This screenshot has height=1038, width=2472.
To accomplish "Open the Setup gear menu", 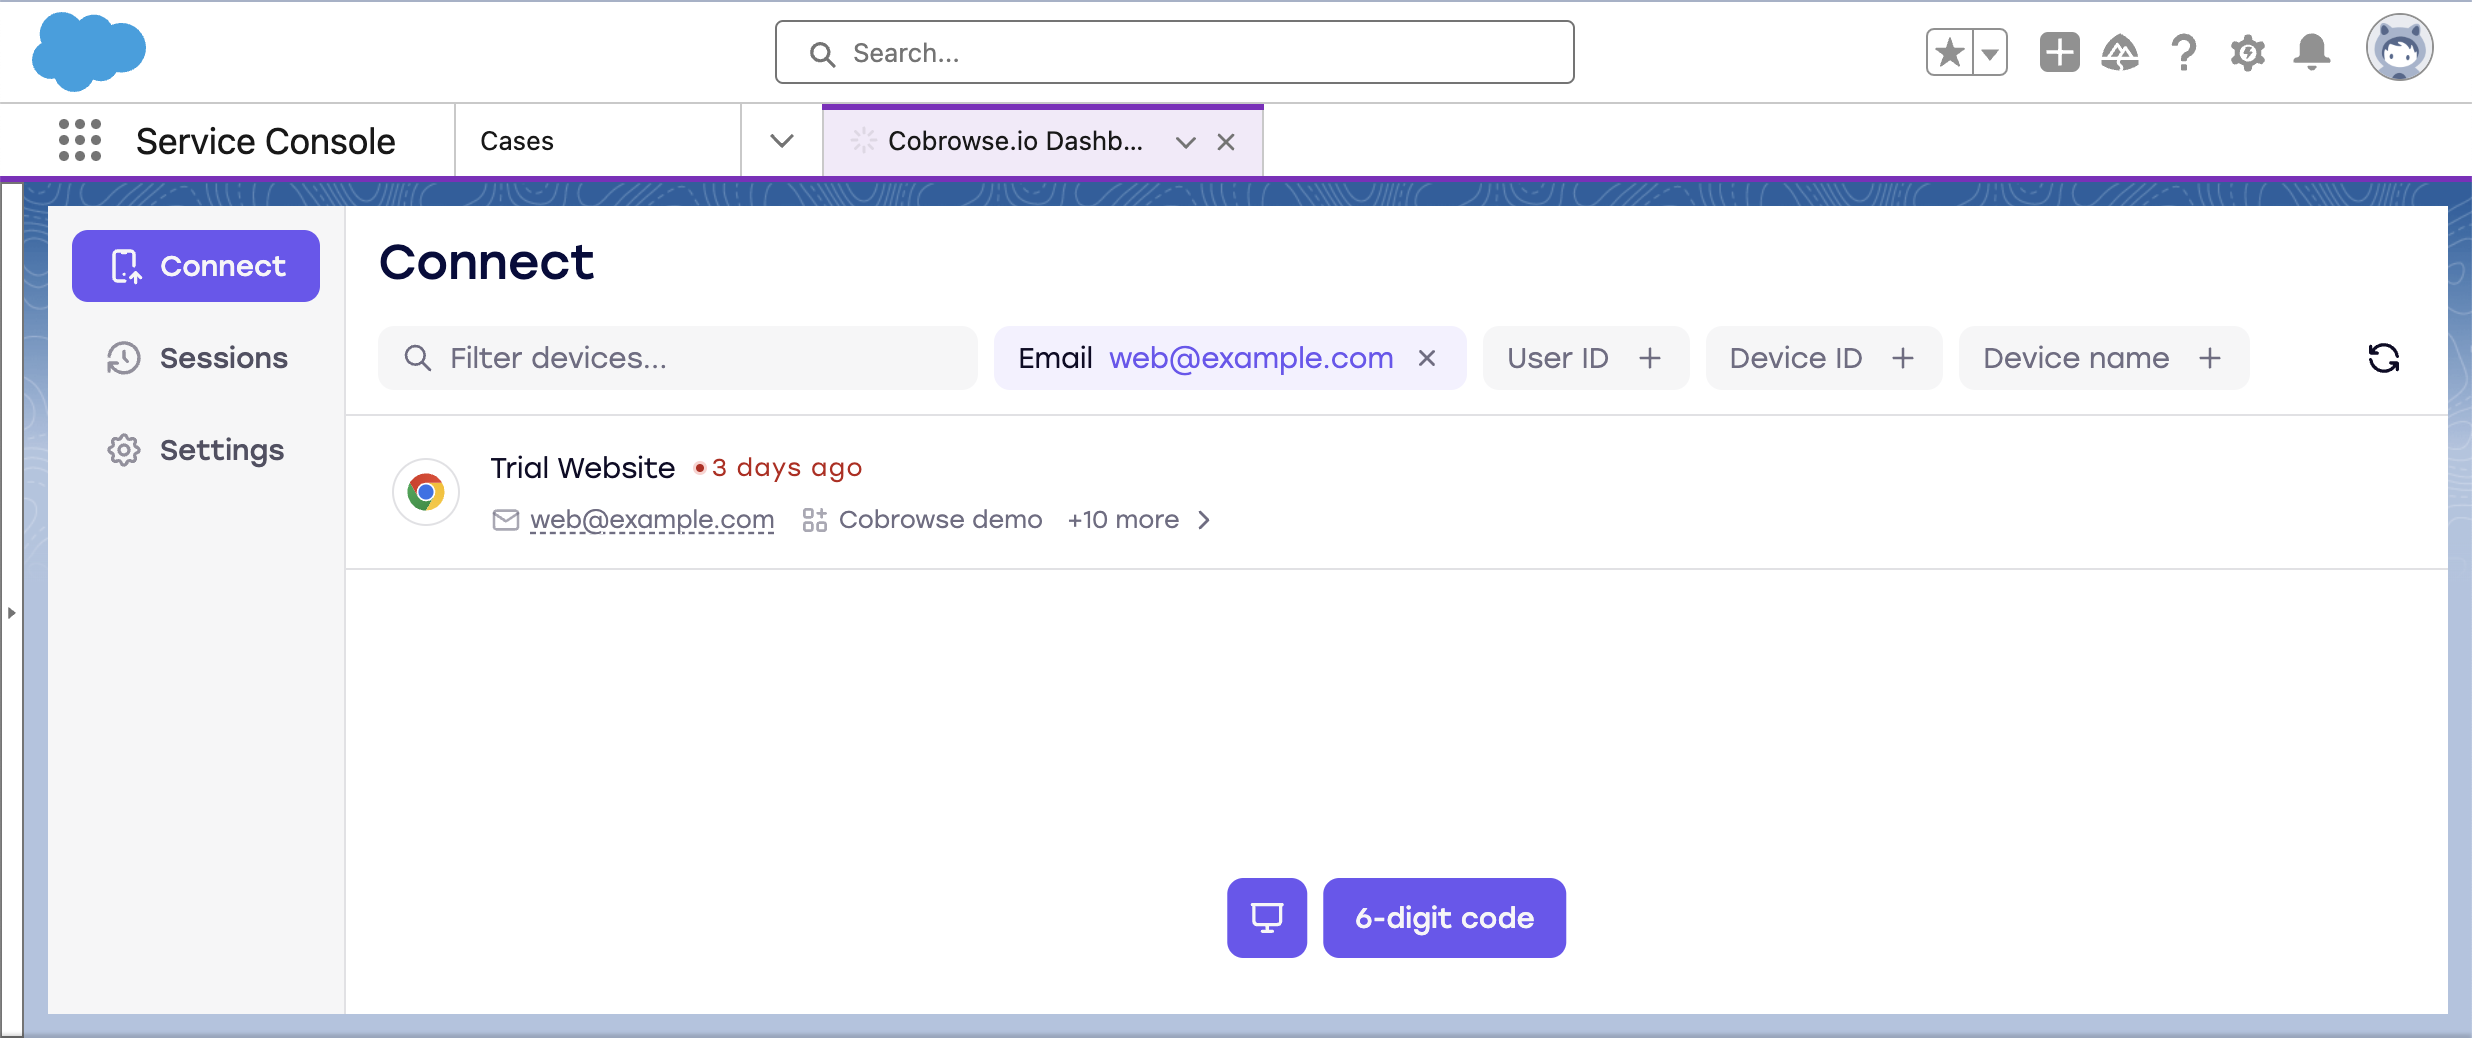I will tap(2247, 52).
